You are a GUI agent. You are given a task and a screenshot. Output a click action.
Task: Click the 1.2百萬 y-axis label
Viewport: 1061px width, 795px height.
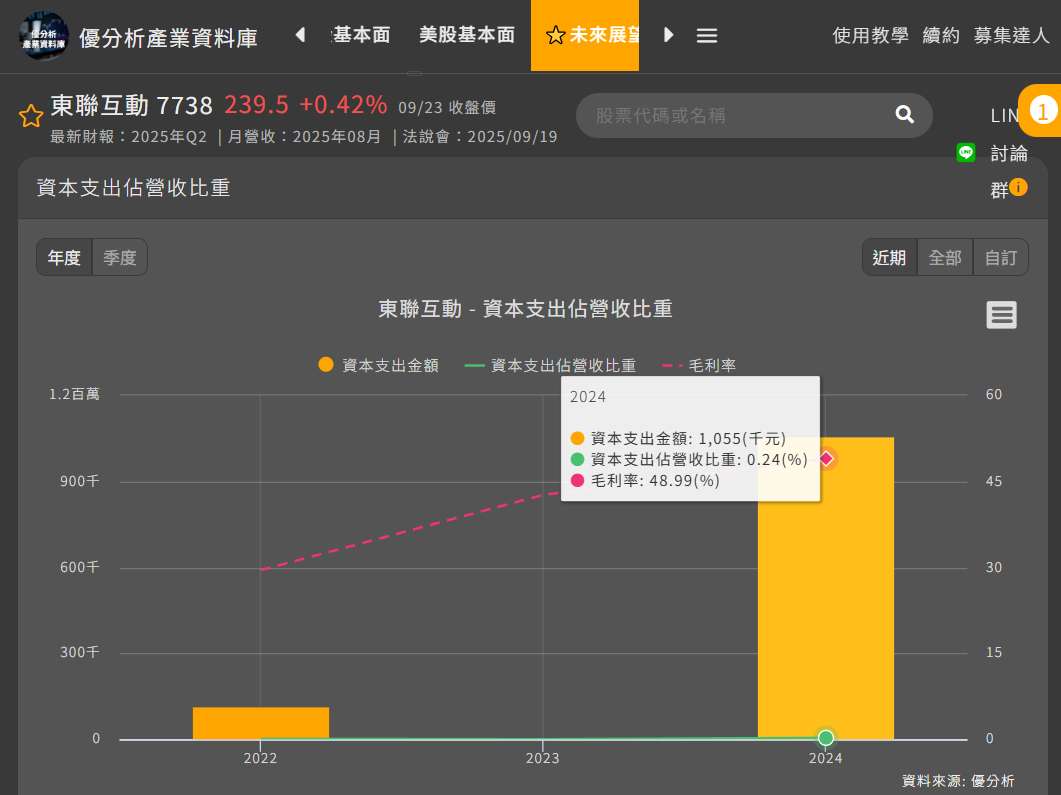(74, 394)
